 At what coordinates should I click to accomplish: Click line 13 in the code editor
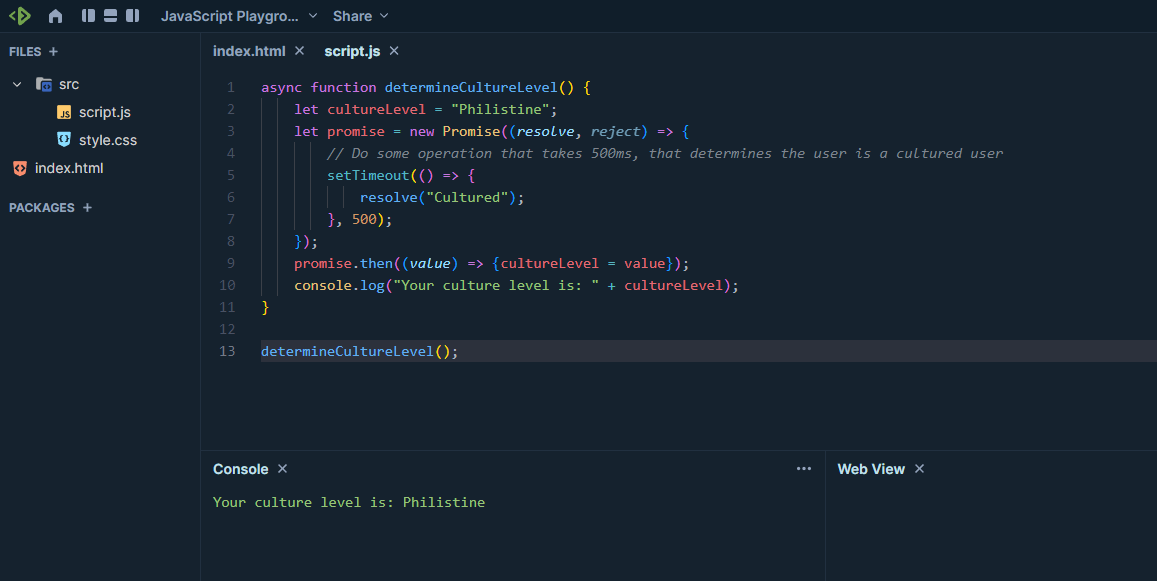(x=600, y=351)
